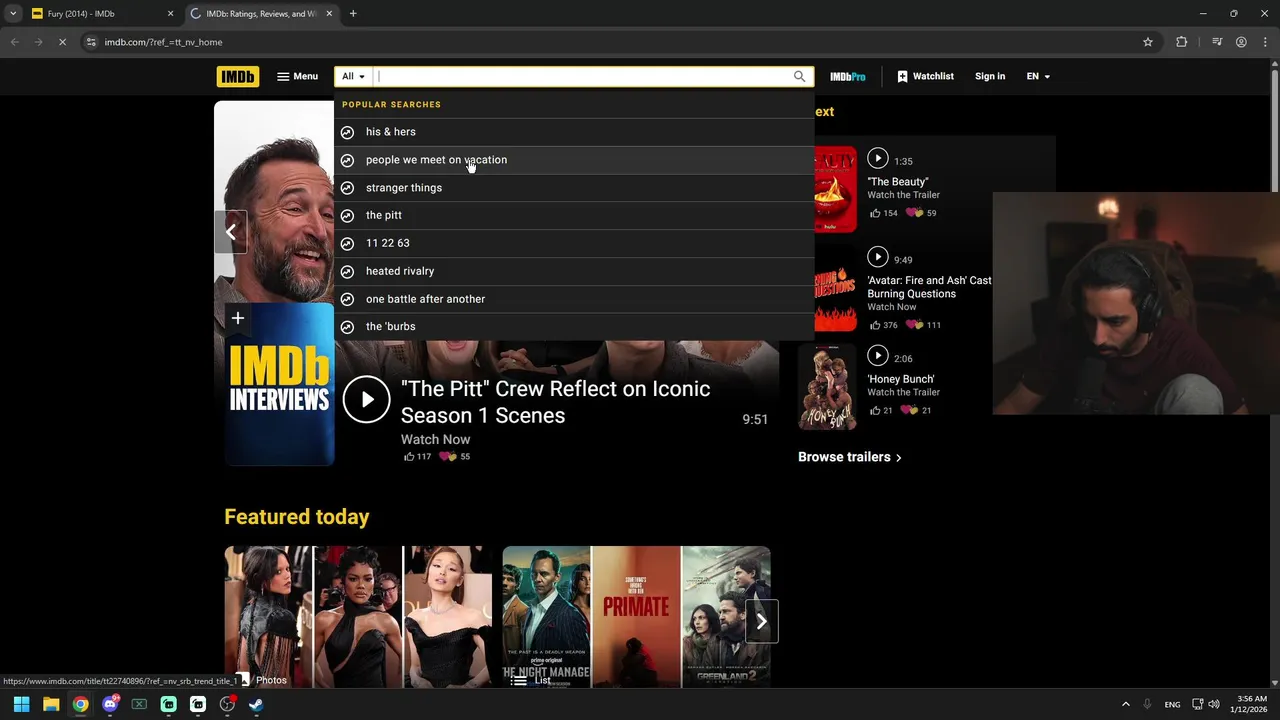Viewport: 1280px width, 720px height.
Task: Open the tab search dropdown arrow
Action: coord(13,14)
